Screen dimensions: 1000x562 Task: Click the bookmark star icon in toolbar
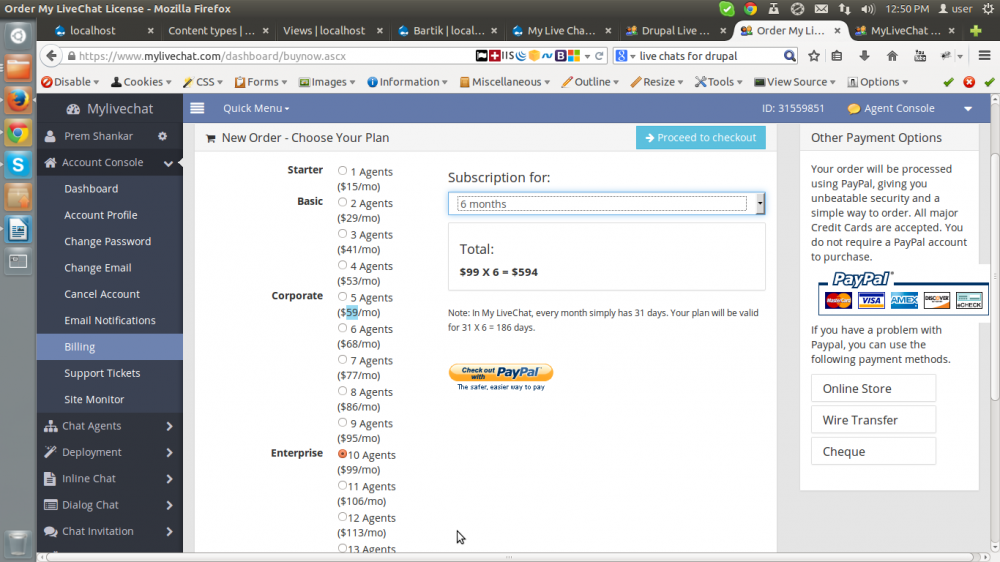814,56
